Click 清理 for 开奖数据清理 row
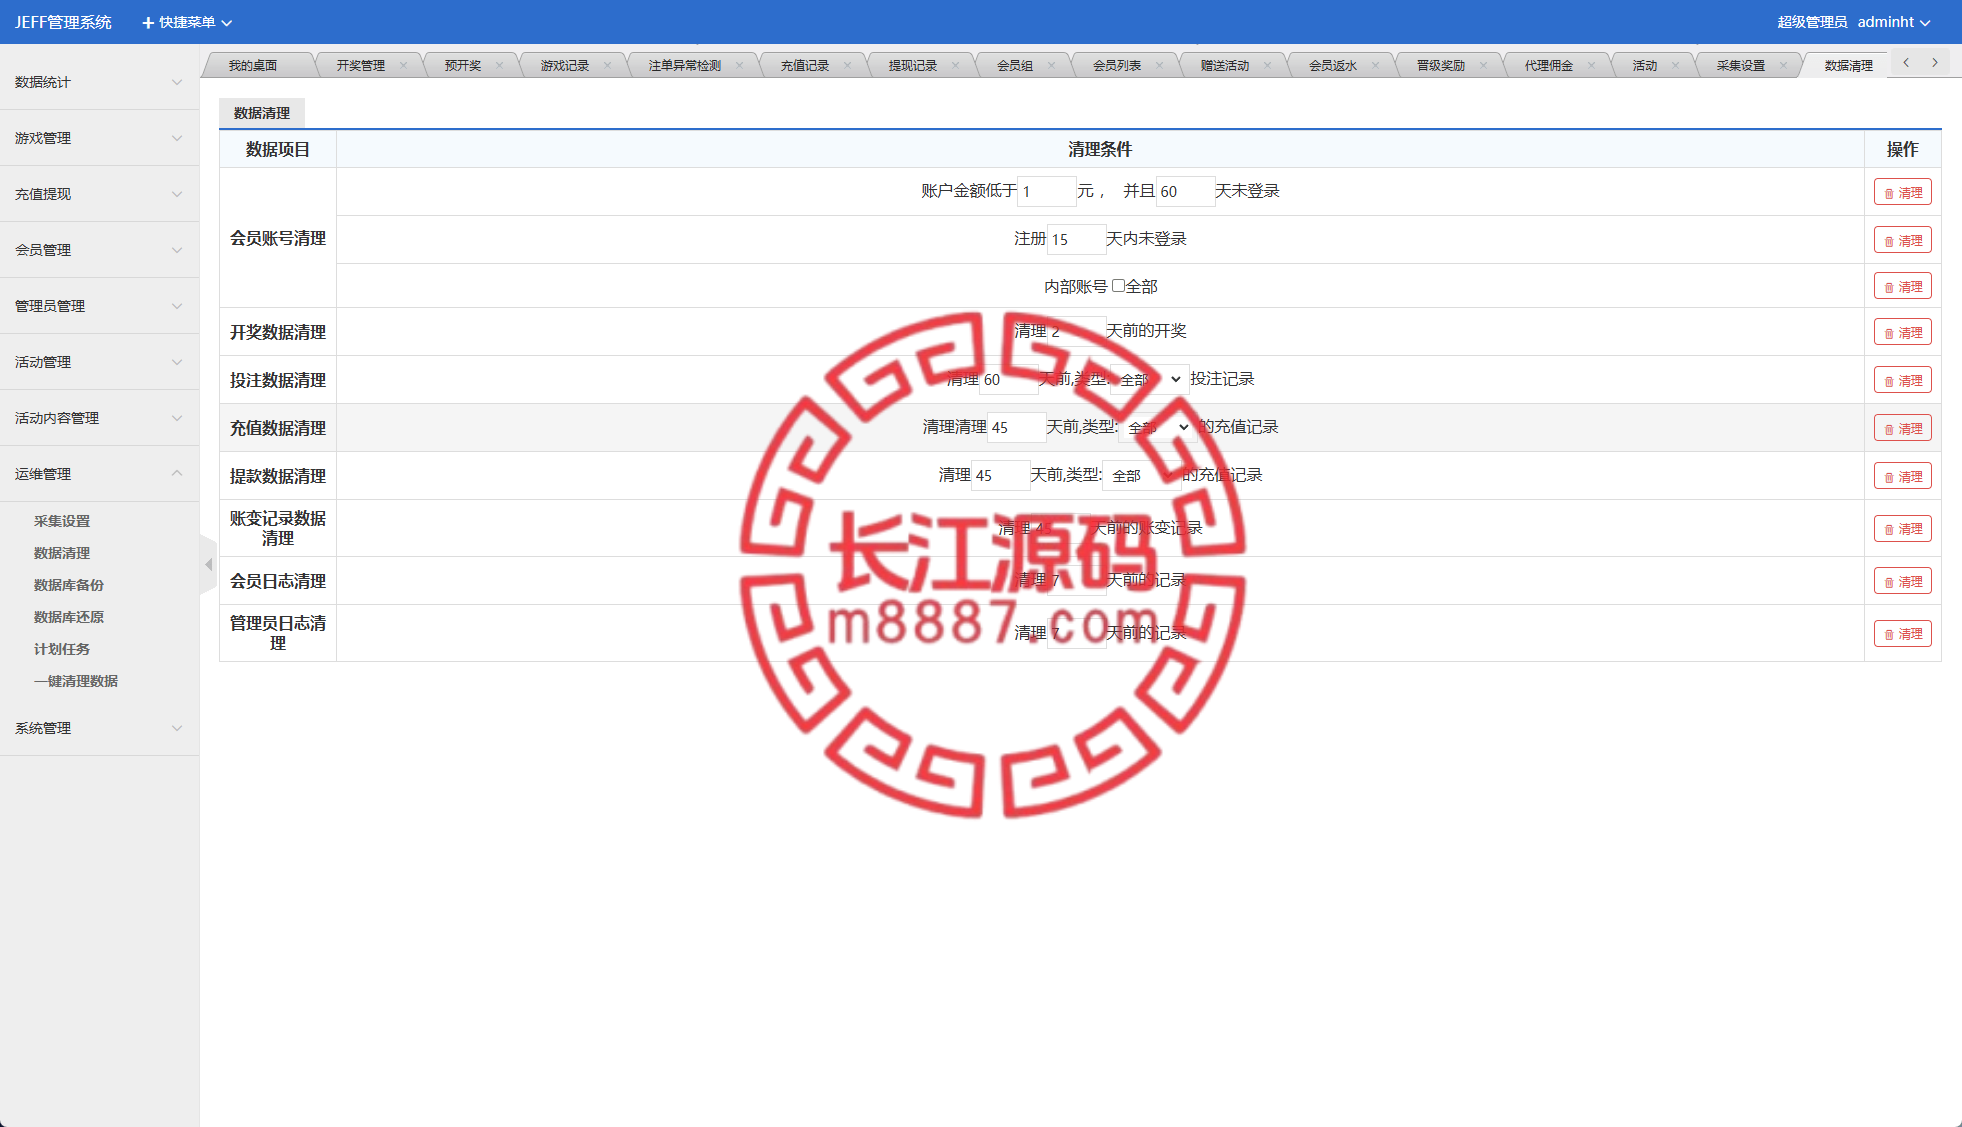The image size is (1962, 1127). click(x=1902, y=332)
